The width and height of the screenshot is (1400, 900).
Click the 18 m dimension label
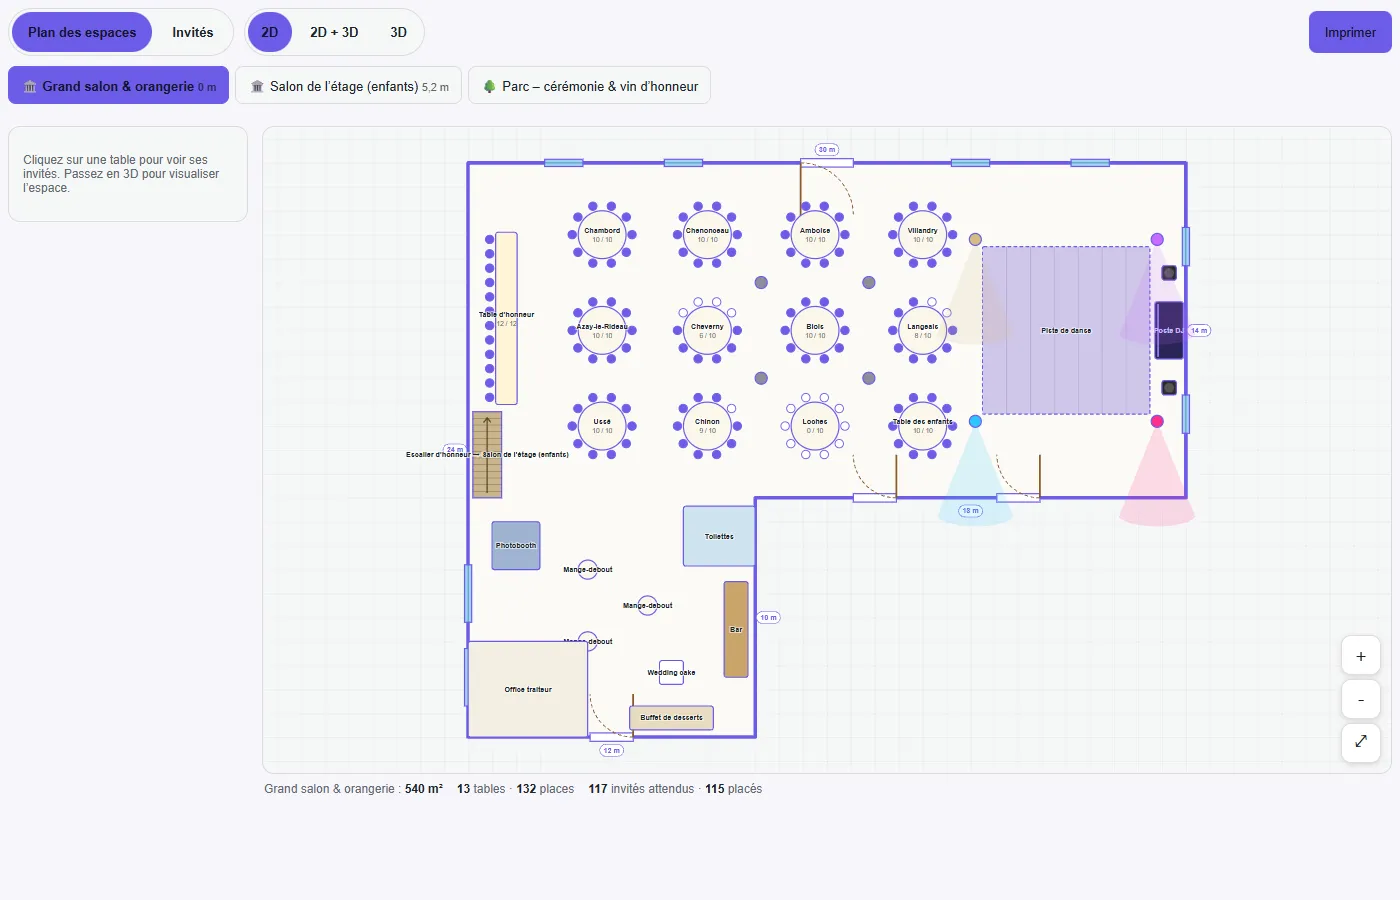(970, 511)
